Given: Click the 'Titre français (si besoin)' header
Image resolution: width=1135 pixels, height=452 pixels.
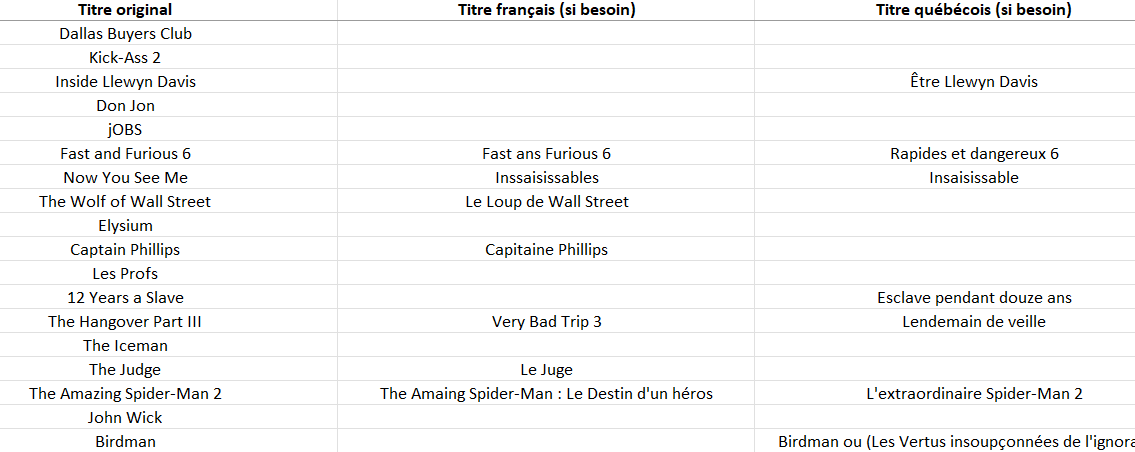Looking at the screenshot, I should [547, 10].
